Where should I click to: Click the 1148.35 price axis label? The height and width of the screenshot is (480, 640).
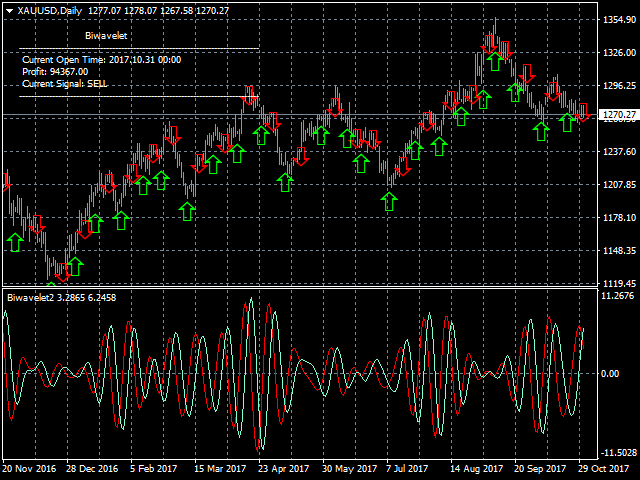(619, 251)
